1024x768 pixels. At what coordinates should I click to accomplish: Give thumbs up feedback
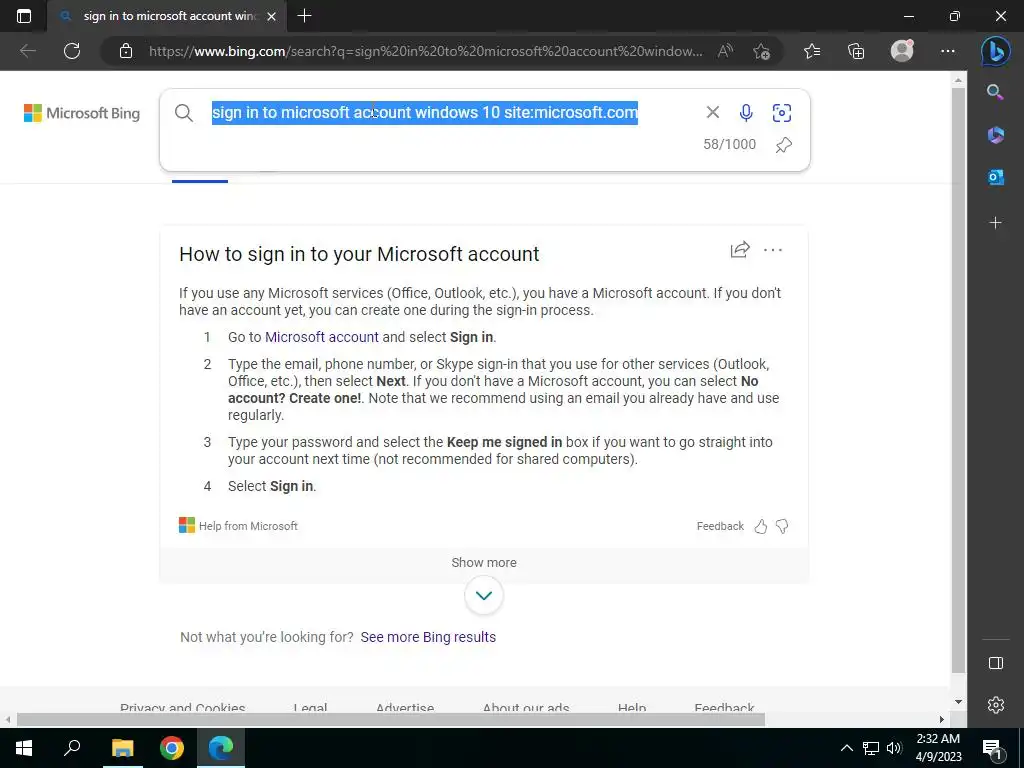pos(761,526)
